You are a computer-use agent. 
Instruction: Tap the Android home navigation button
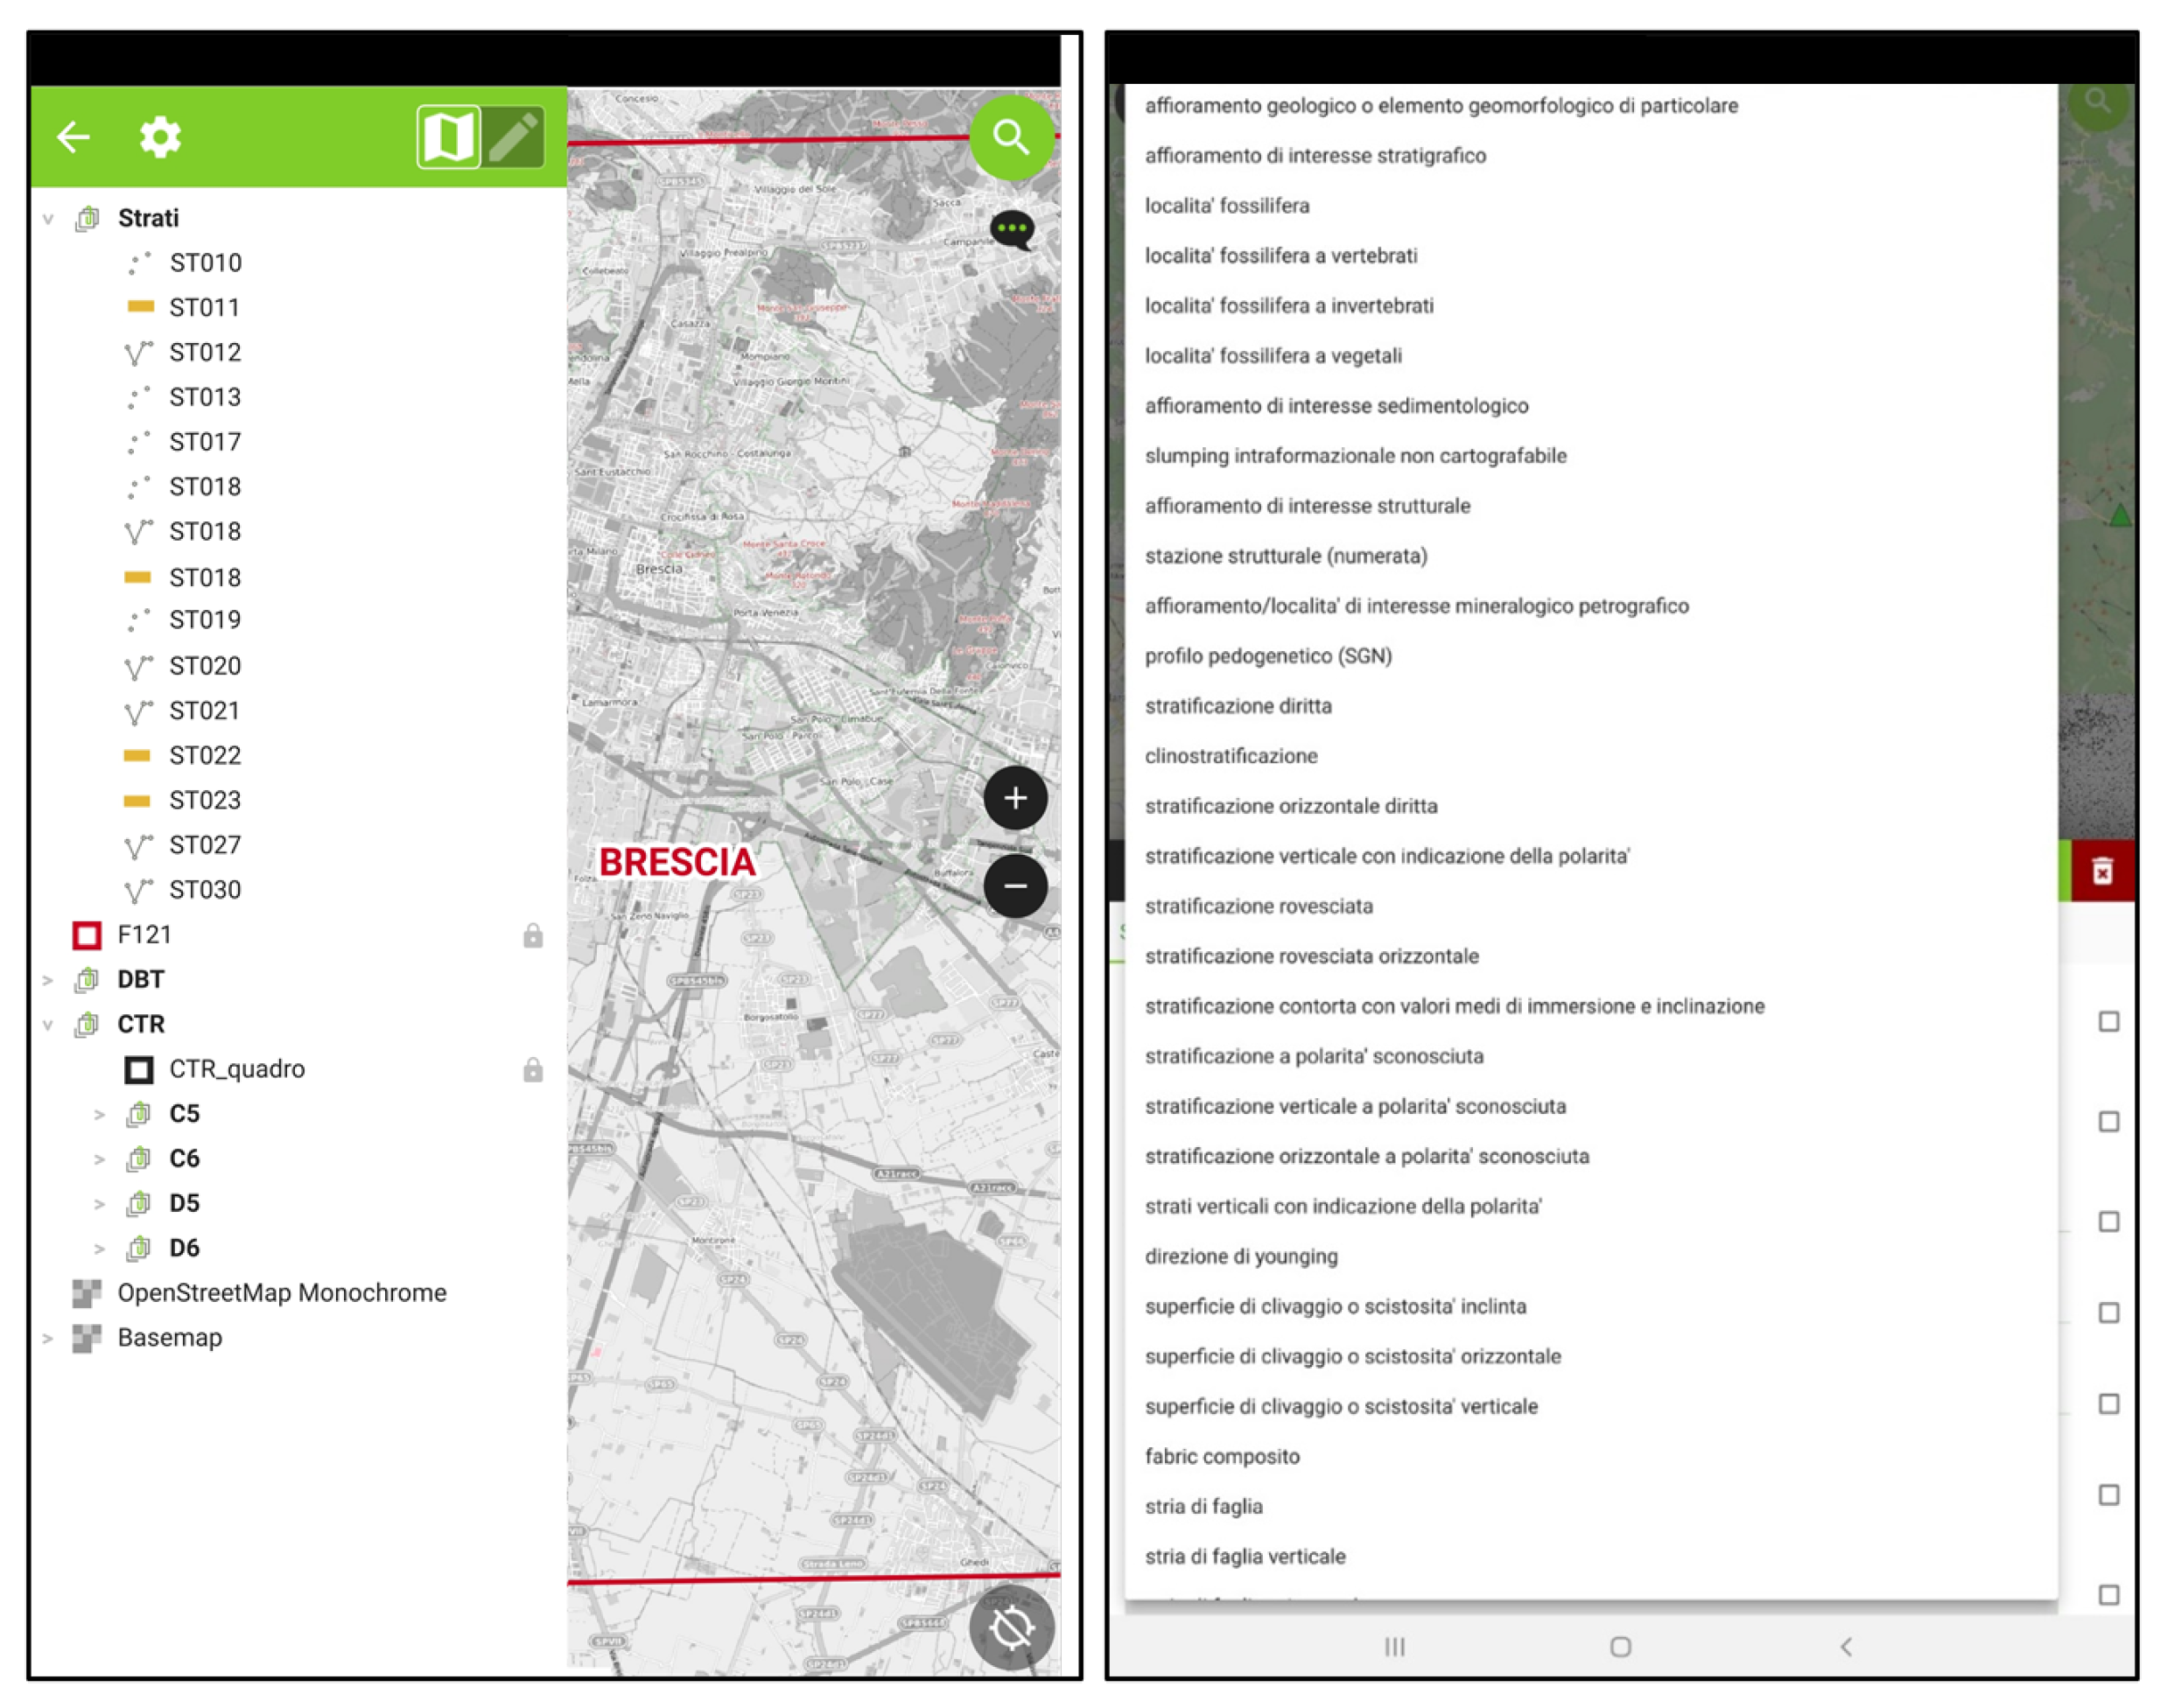click(x=1620, y=1646)
